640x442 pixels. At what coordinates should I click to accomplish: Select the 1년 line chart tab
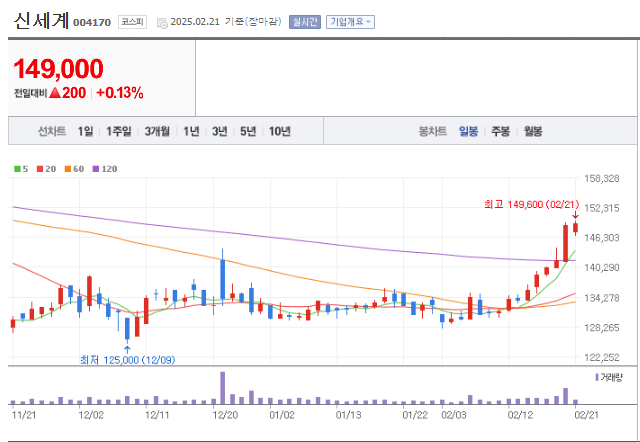(191, 131)
